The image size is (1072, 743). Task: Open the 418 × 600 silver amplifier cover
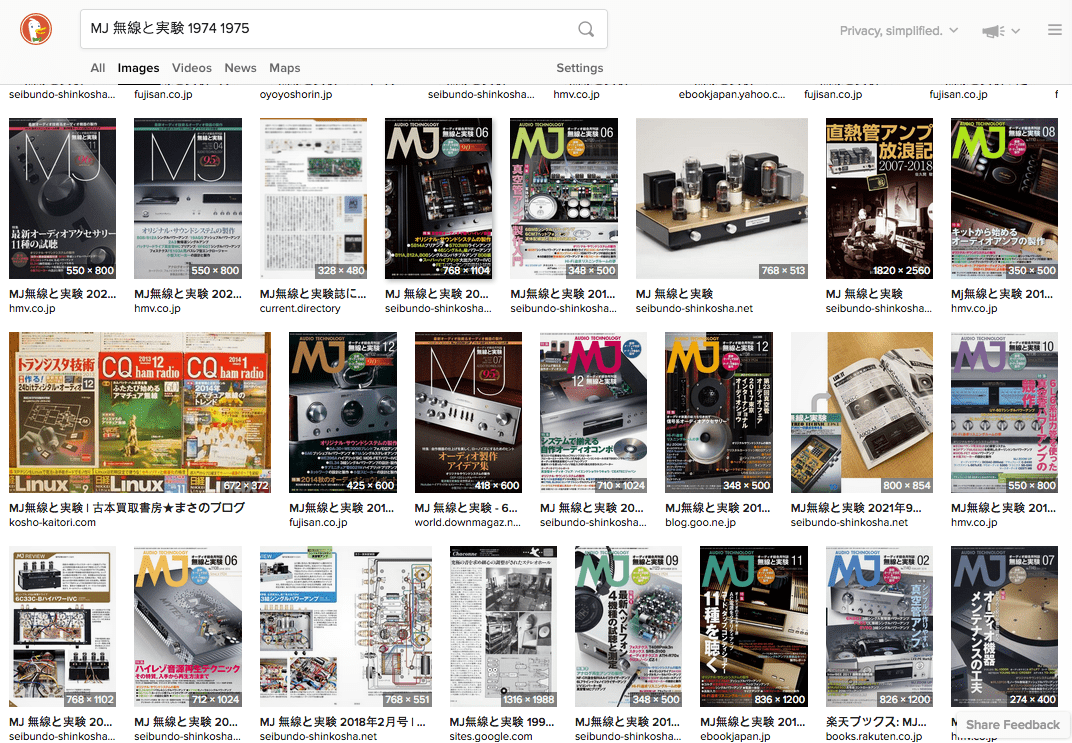point(468,412)
